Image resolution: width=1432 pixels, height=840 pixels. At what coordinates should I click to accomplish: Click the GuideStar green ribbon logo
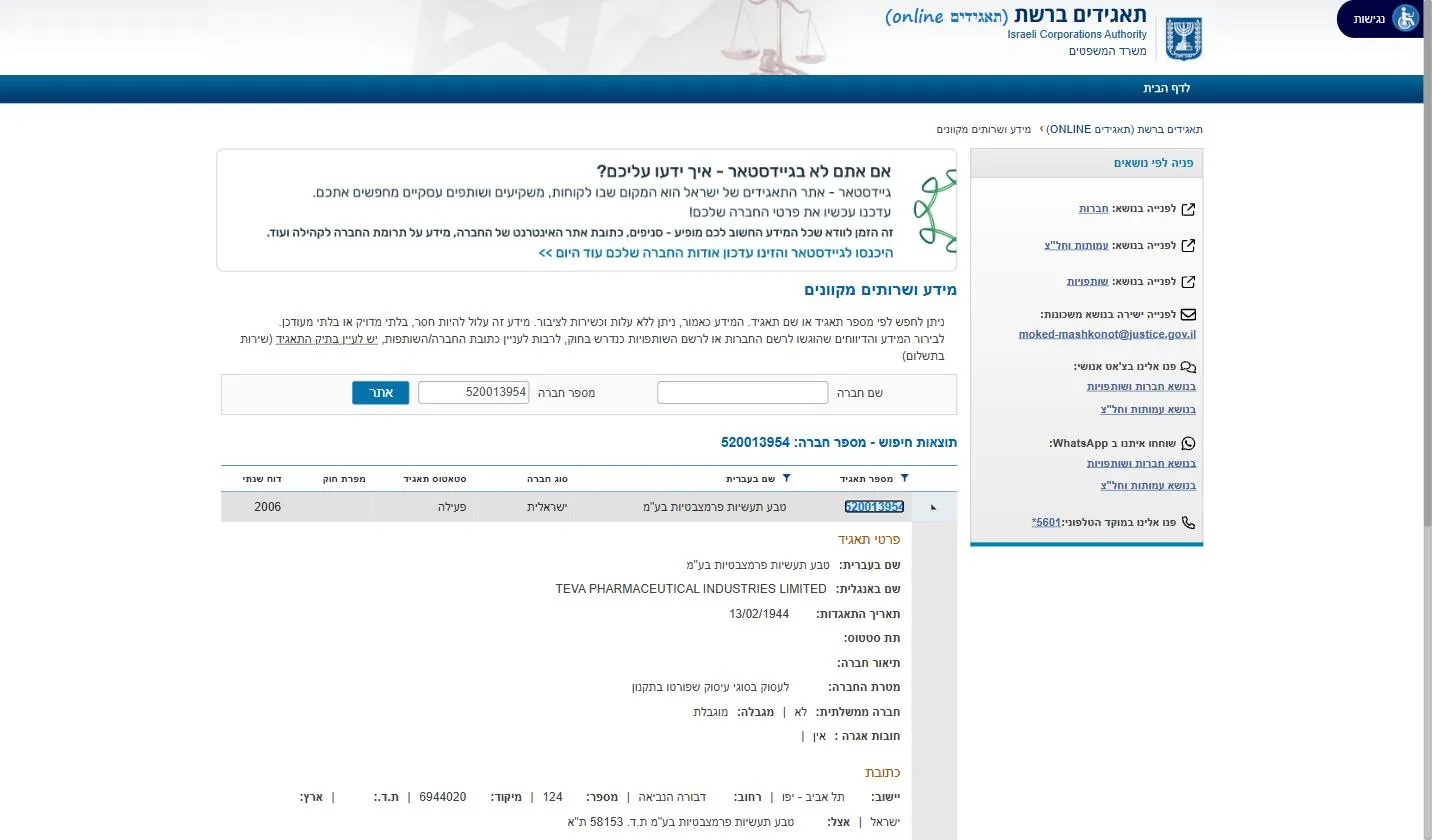934,209
